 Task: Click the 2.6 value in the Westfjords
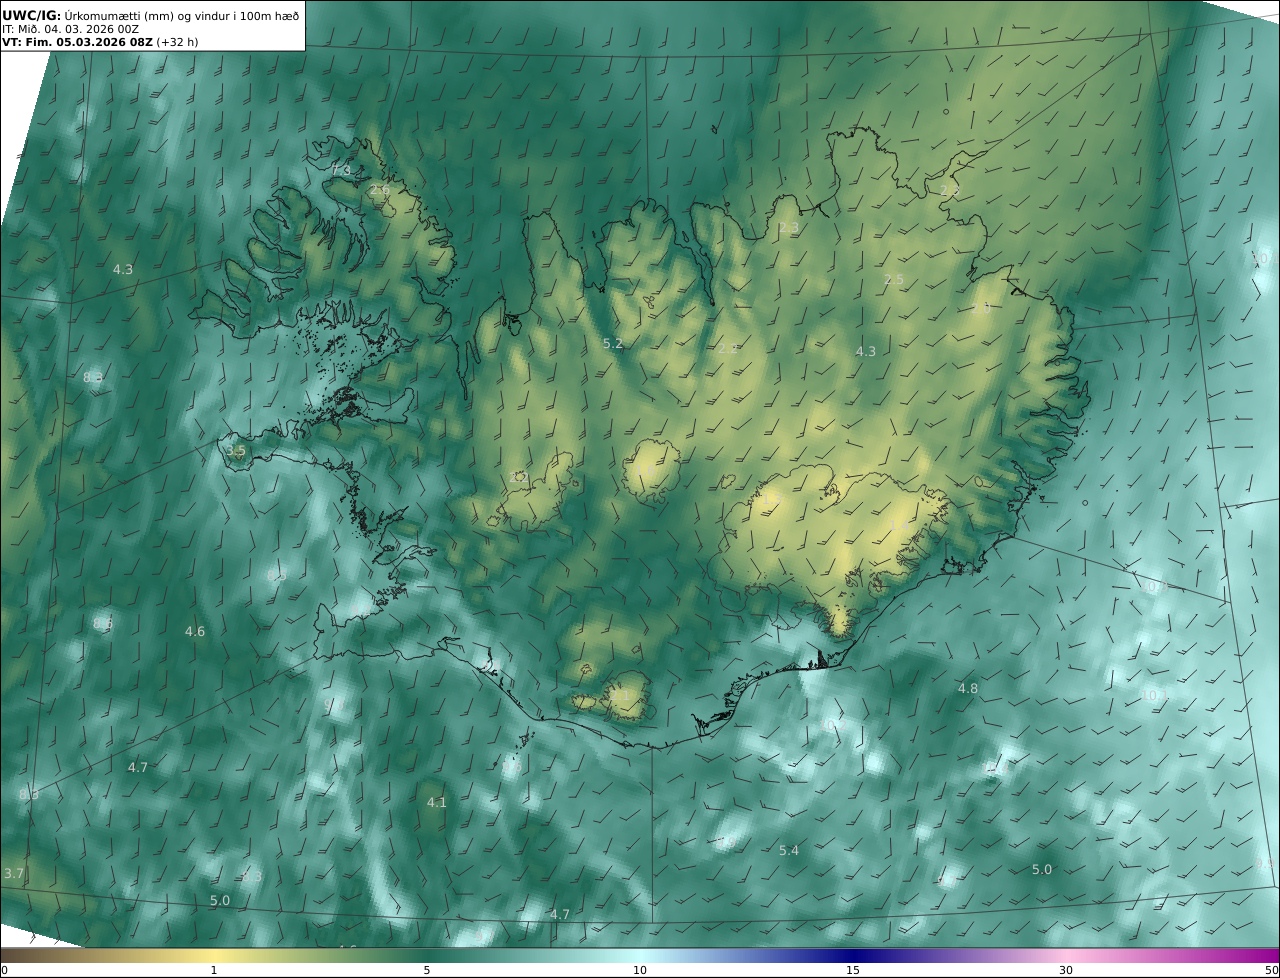point(380,190)
